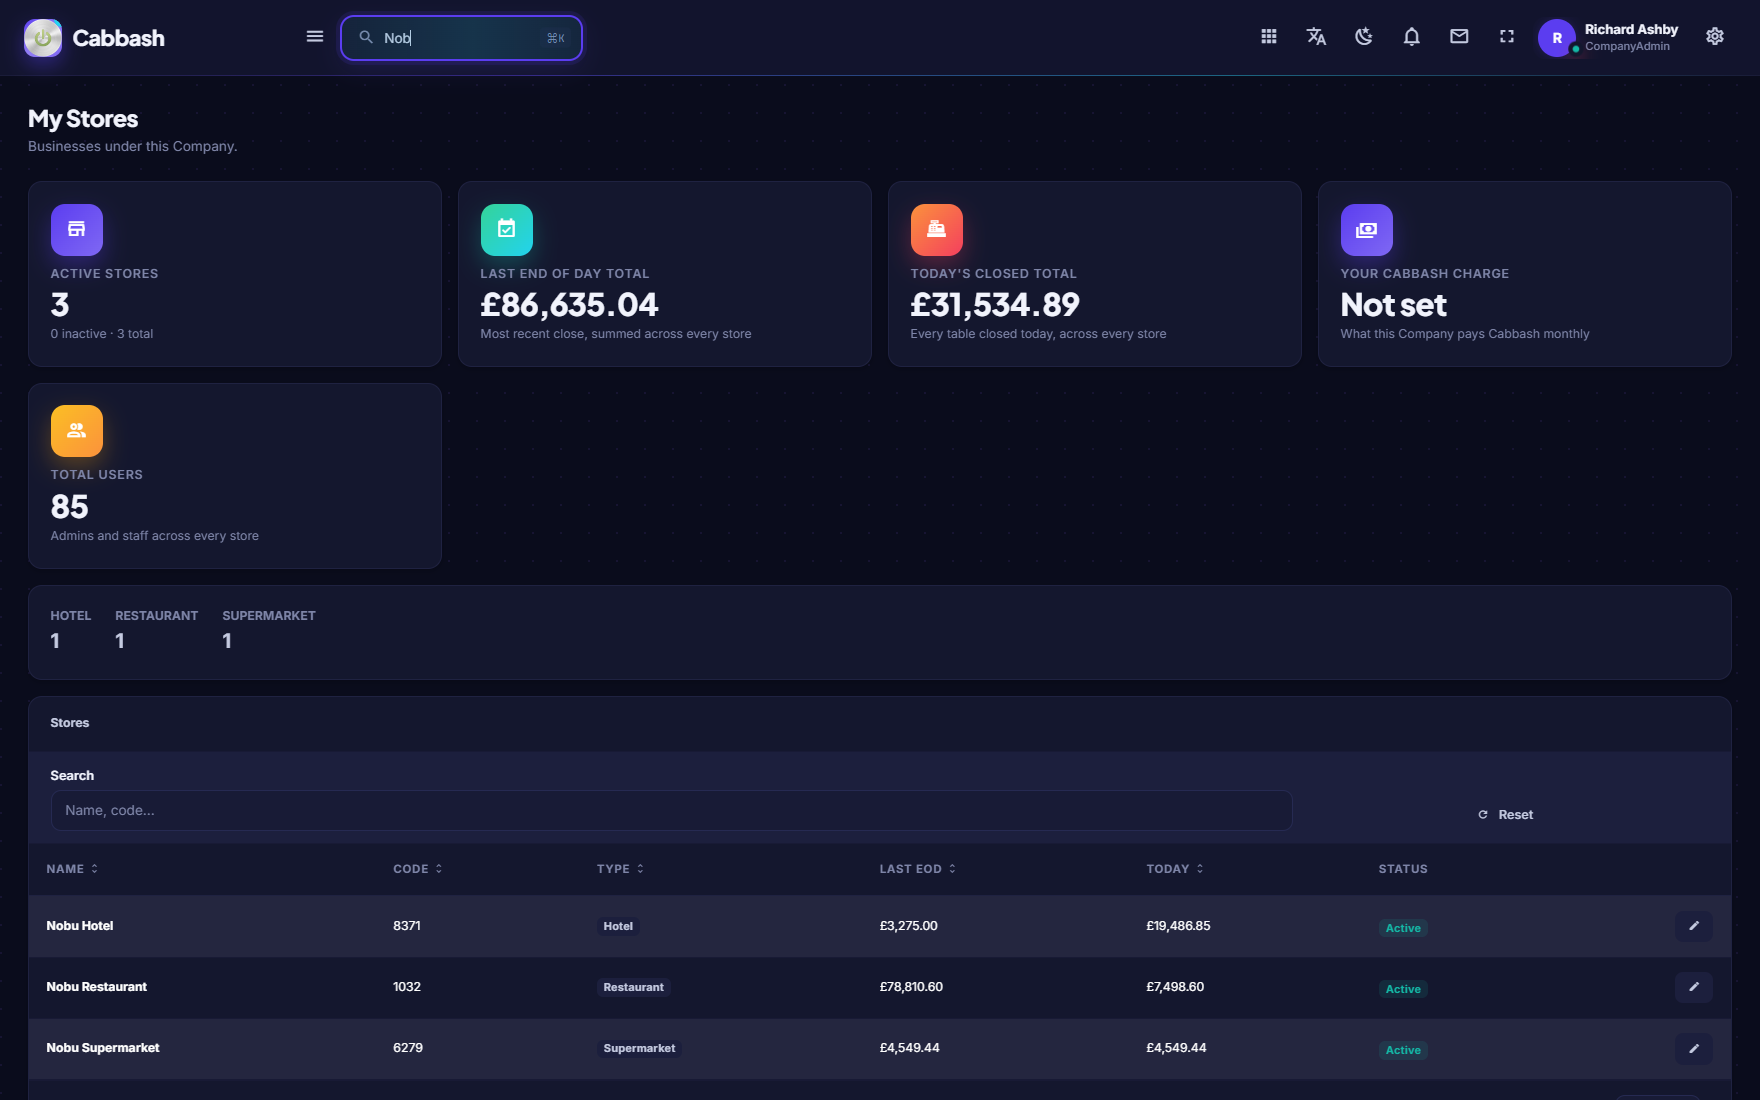Viewport: 1760px width, 1100px height.
Task: Focus the stores Name, code search field
Action: pos(671,811)
